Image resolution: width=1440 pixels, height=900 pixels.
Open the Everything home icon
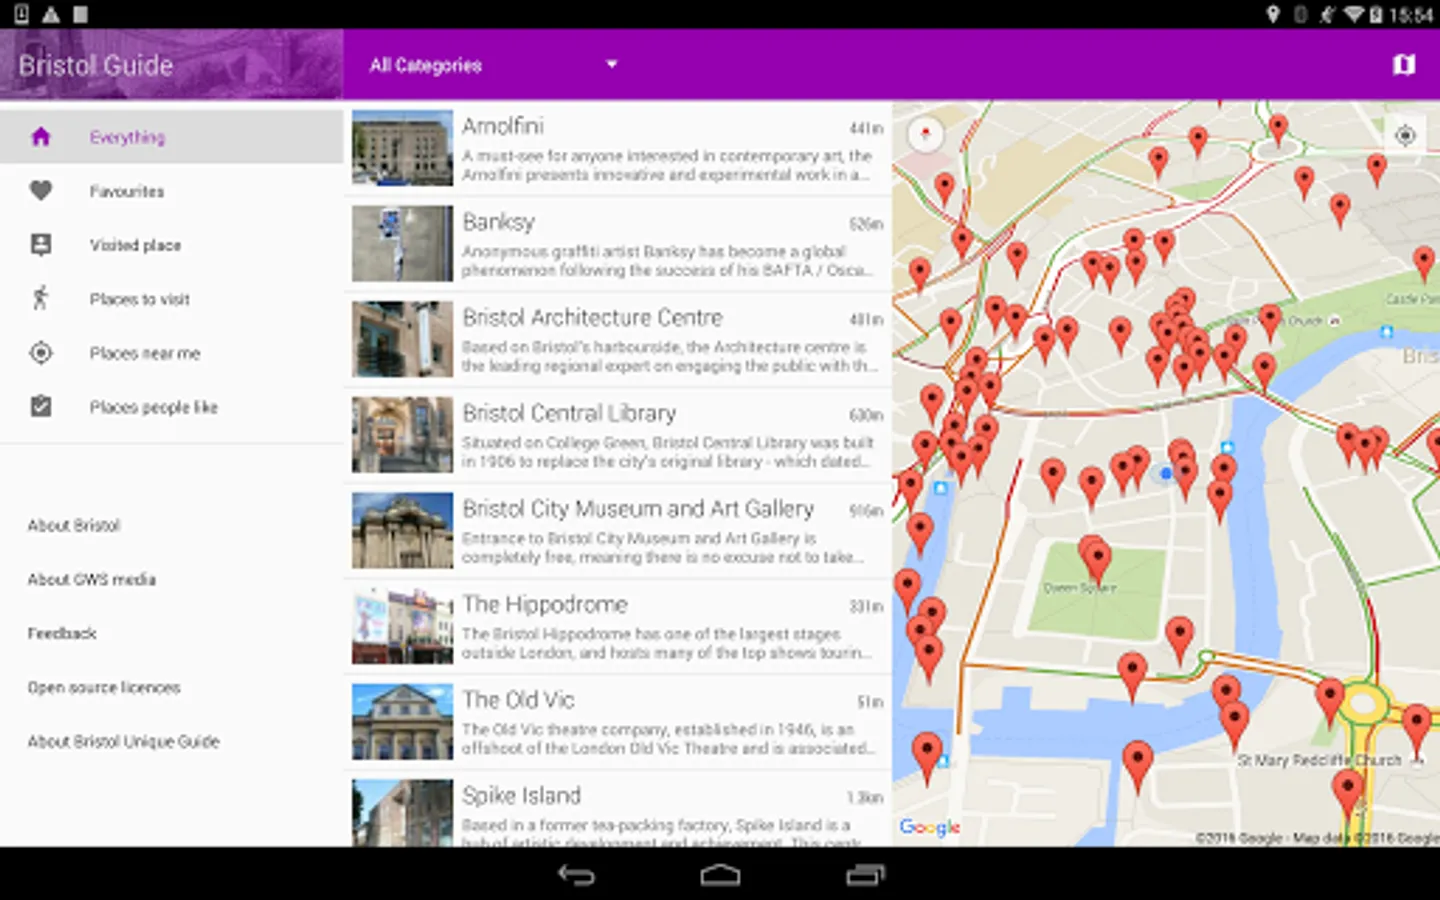tap(40, 137)
